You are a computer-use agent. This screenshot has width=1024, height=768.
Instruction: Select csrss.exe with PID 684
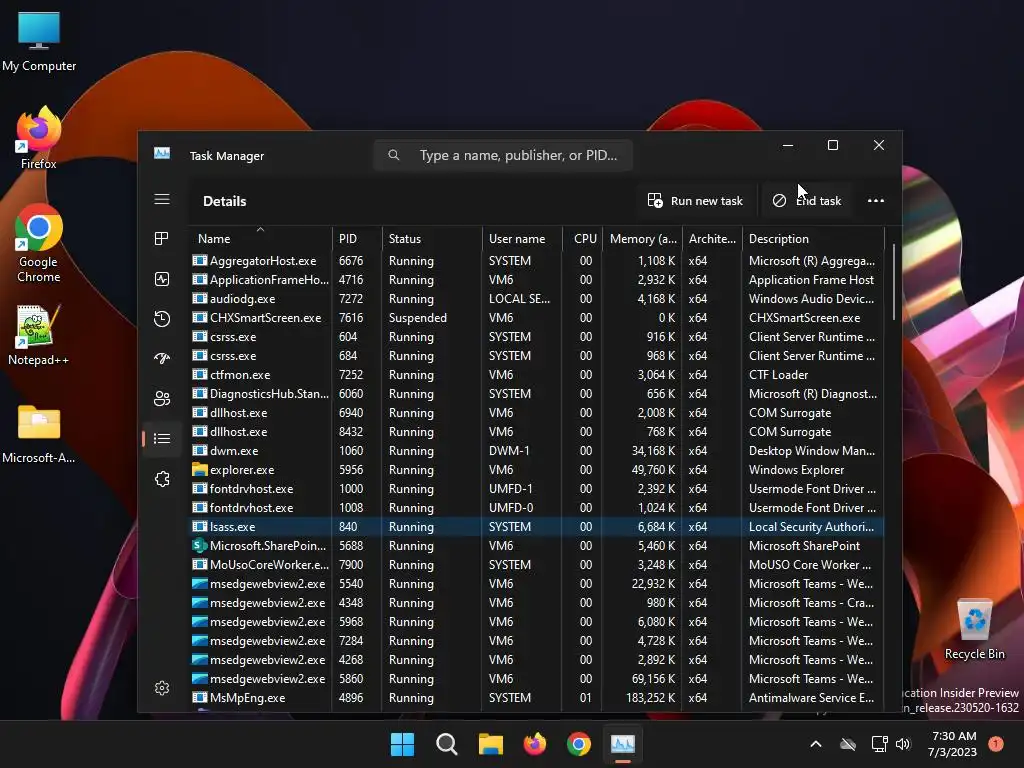[537, 356]
